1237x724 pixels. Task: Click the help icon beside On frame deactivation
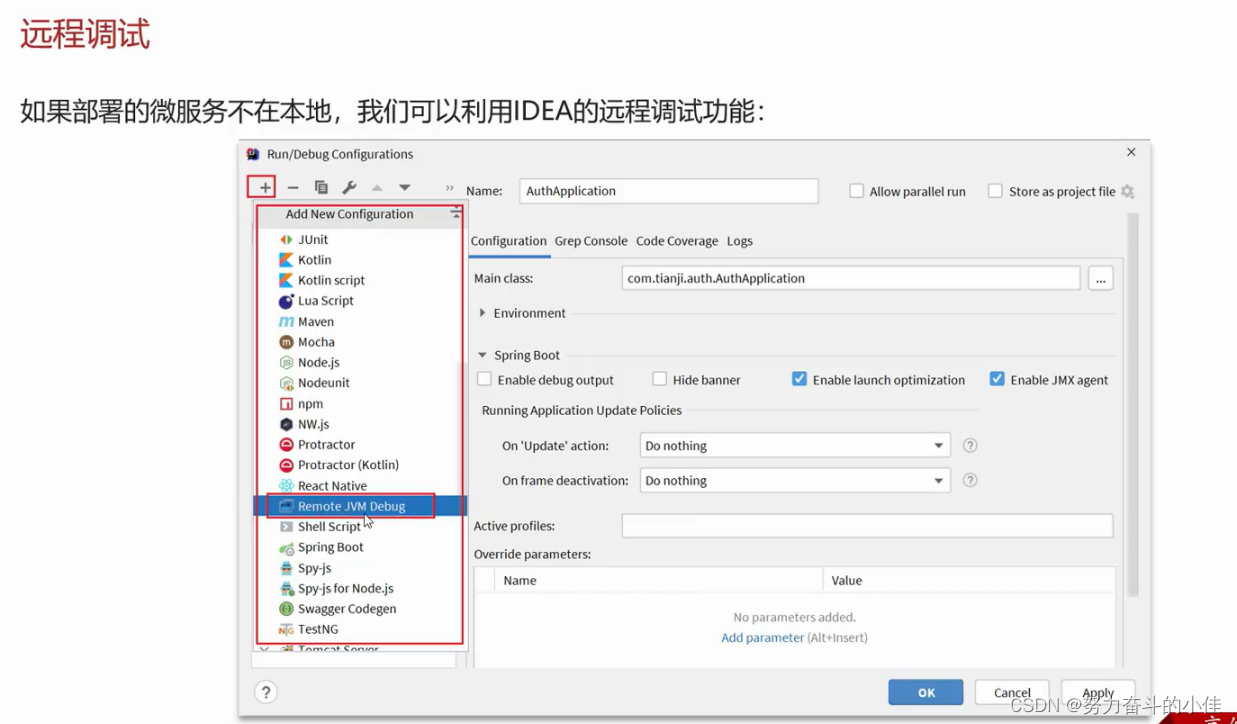970,480
